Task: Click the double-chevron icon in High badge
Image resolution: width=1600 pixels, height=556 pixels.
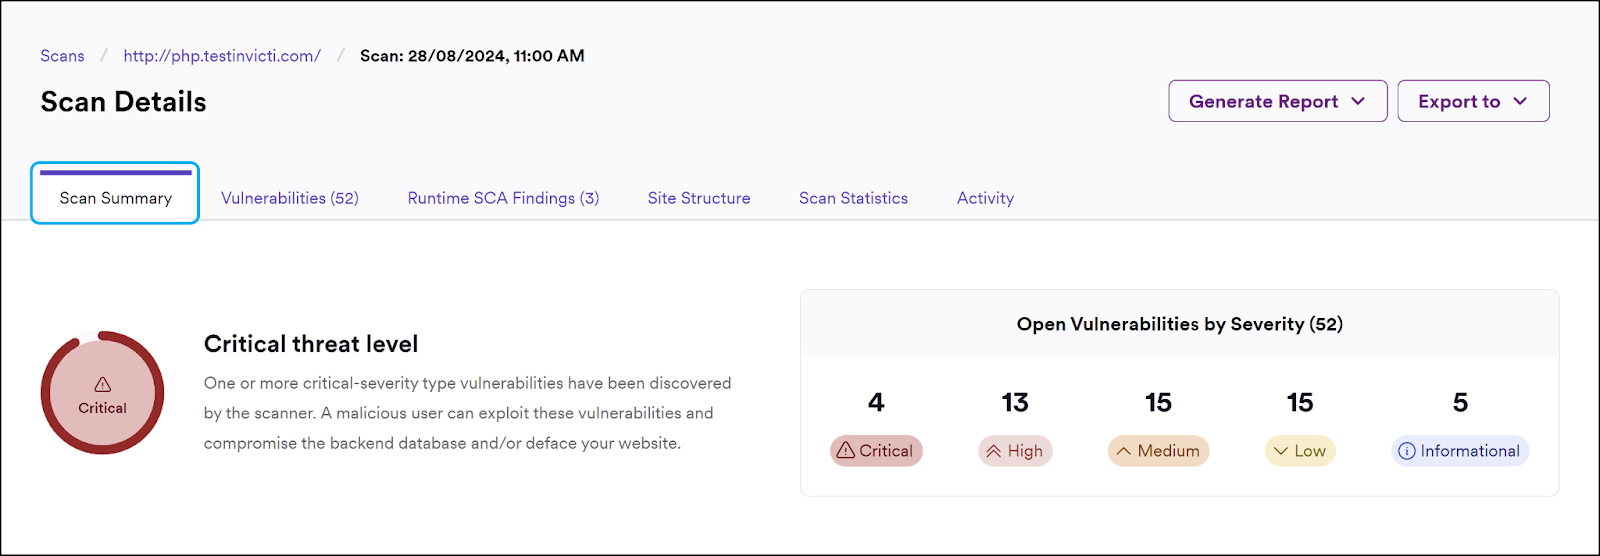Action: (x=994, y=451)
